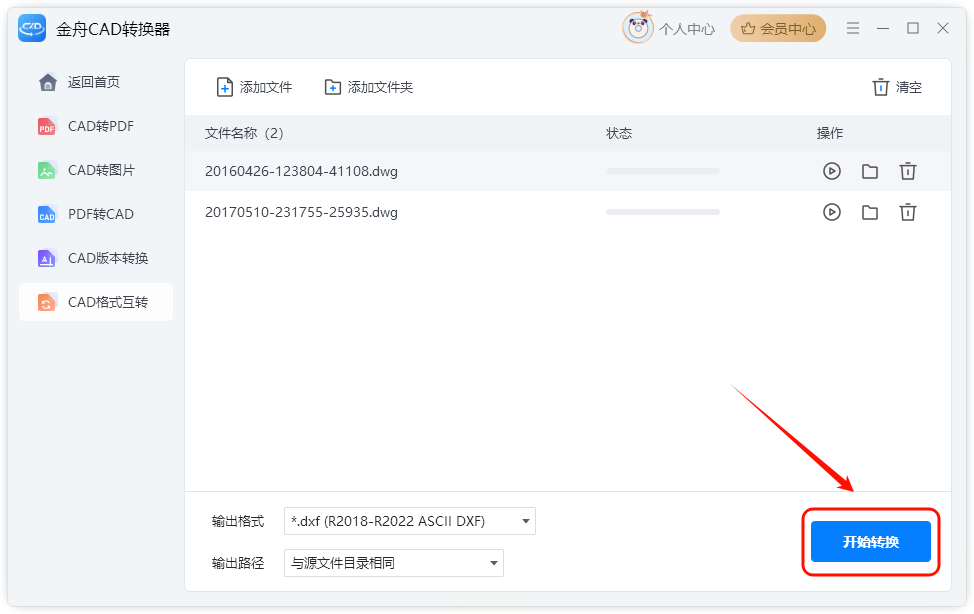974x614 pixels.
Task: Open 个人中心 panda avatar
Action: [x=638, y=28]
